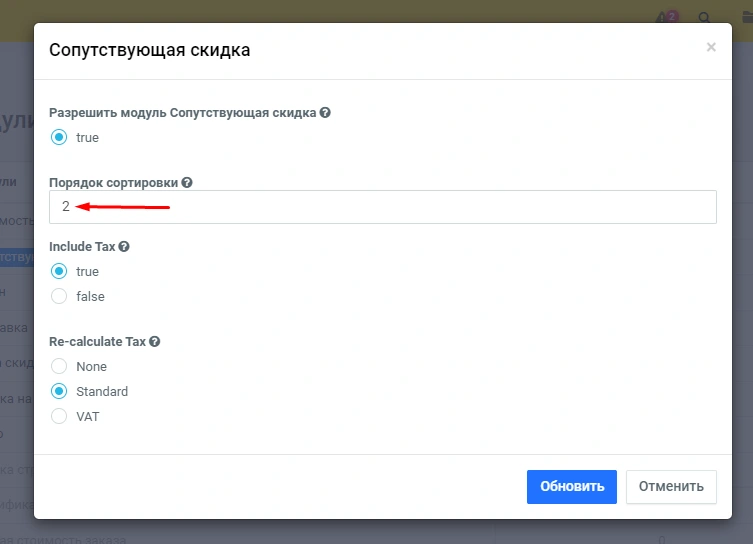Viewport: 753px width, 544px height.
Task: Click the red notification badge showing 2
Action: (x=672, y=15)
